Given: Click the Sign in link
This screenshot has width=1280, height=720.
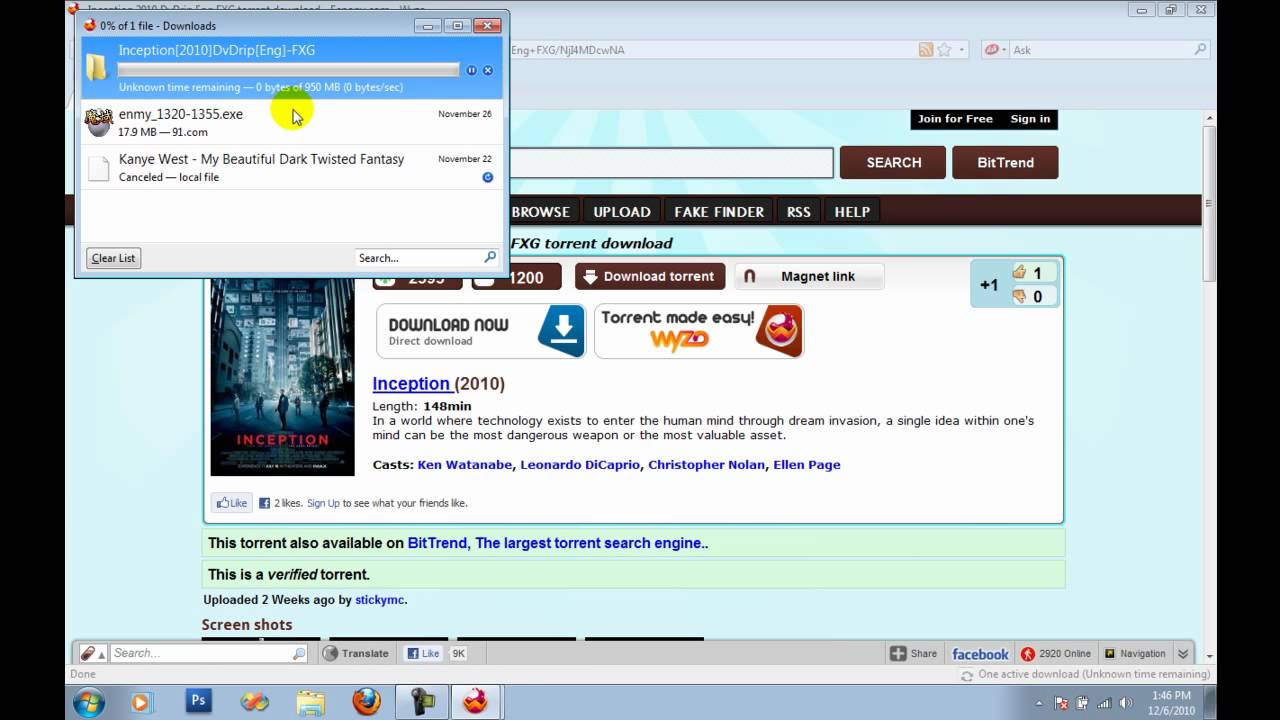Looking at the screenshot, I should (1030, 119).
